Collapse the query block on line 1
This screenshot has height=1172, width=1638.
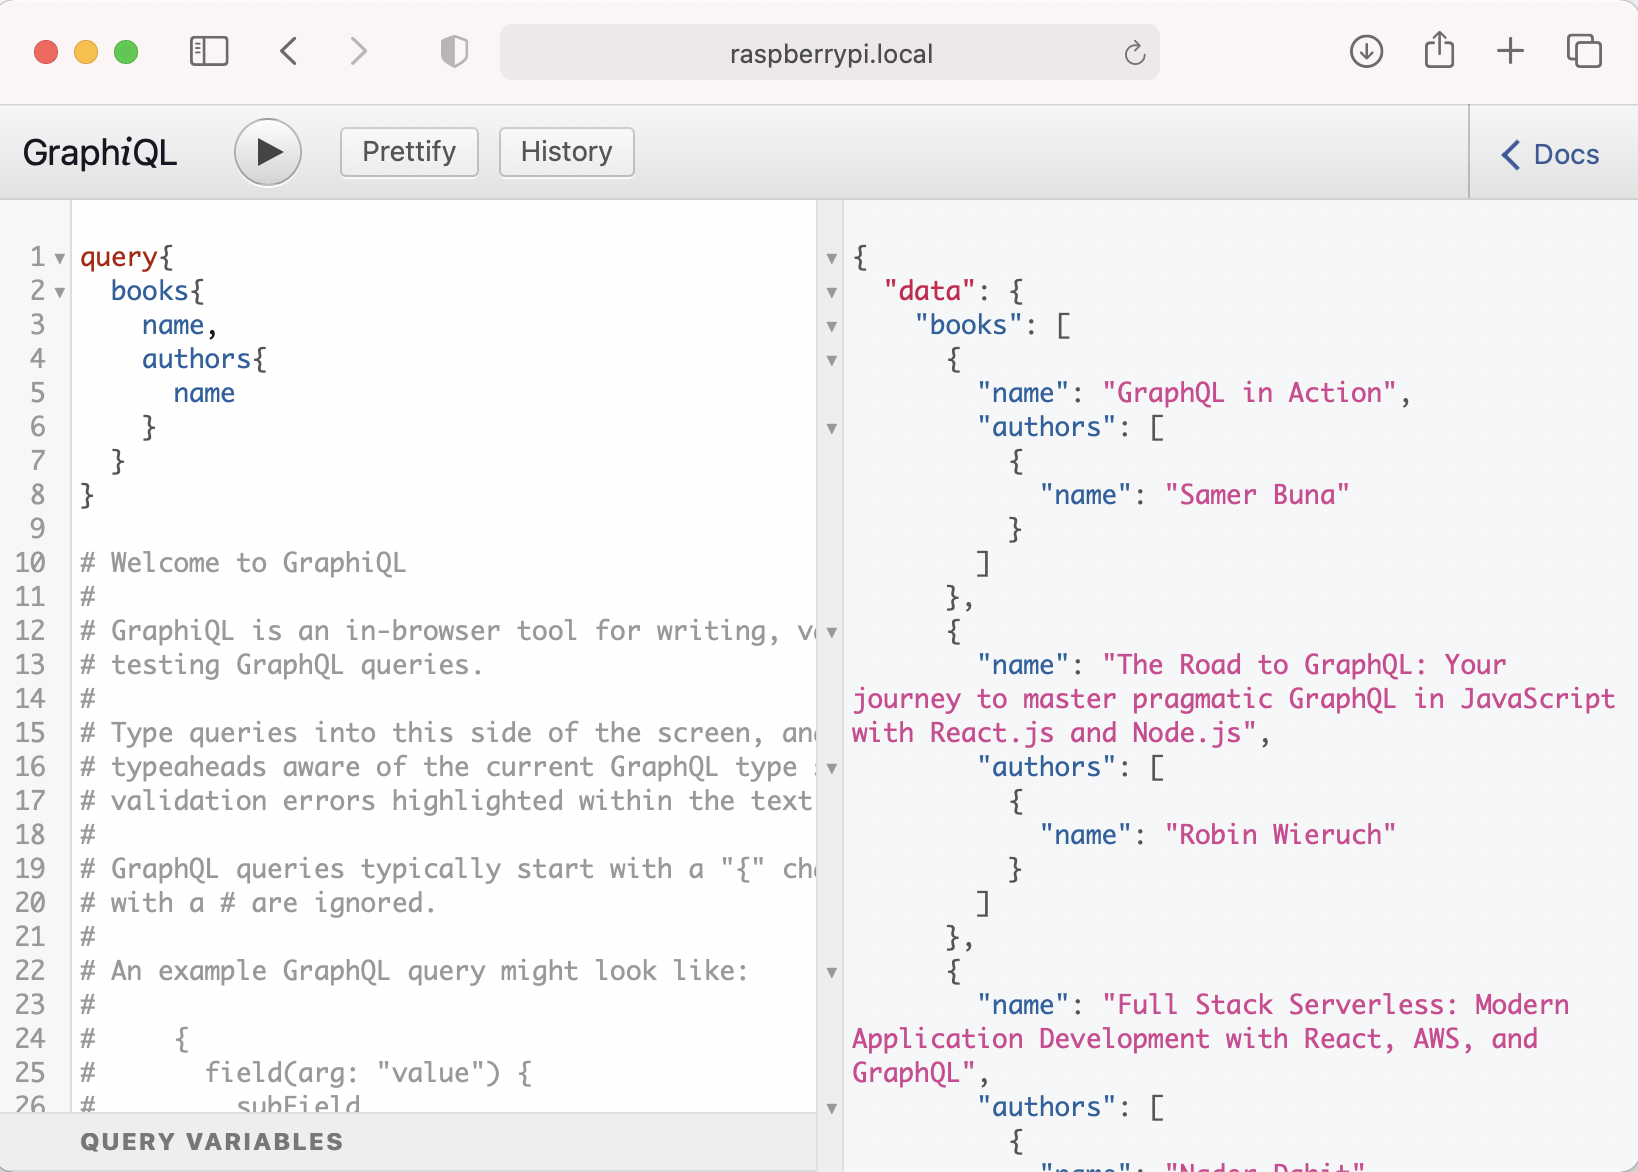click(60, 259)
